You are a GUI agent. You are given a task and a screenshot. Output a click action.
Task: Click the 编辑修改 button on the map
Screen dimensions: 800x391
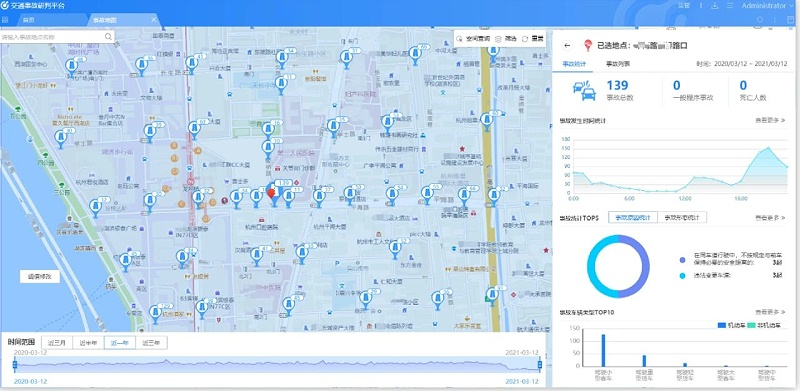click(x=40, y=276)
